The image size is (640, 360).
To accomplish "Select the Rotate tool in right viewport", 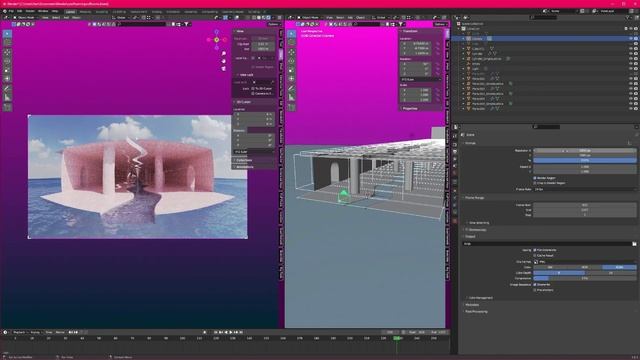I will click(291, 62).
